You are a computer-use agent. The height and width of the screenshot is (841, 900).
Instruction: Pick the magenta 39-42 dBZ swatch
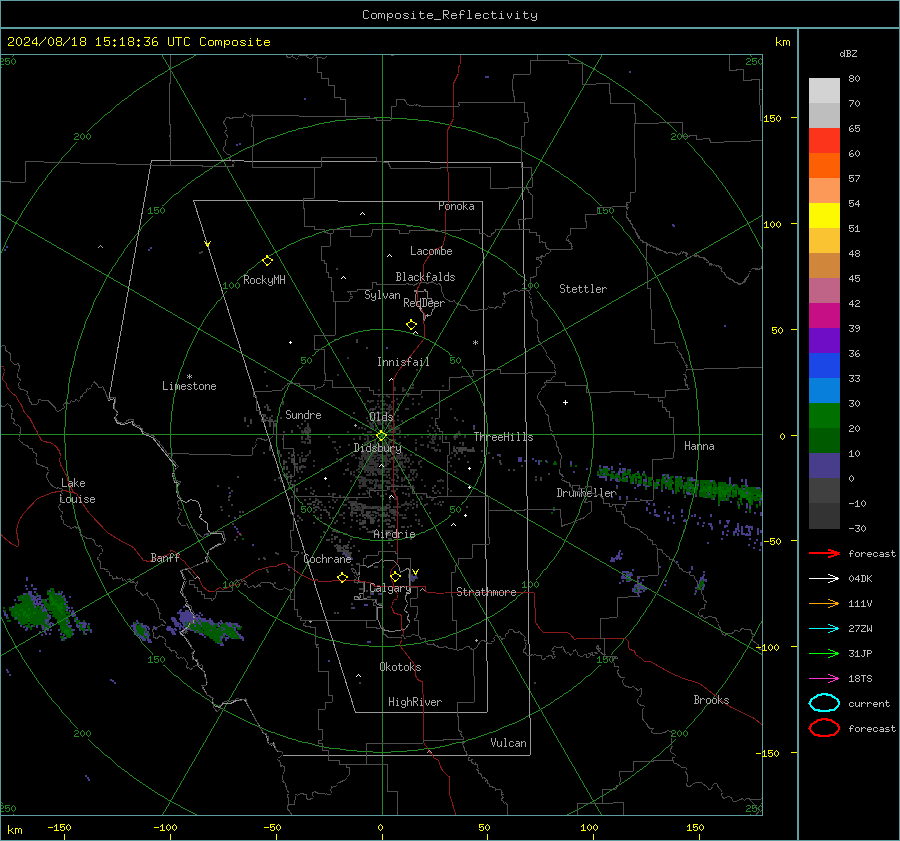pos(824,315)
